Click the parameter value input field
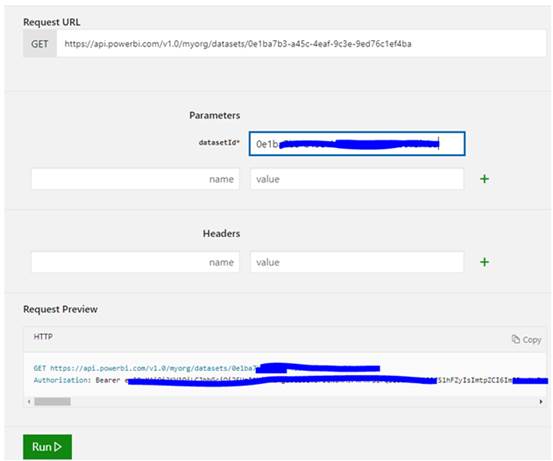 [357, 179]
